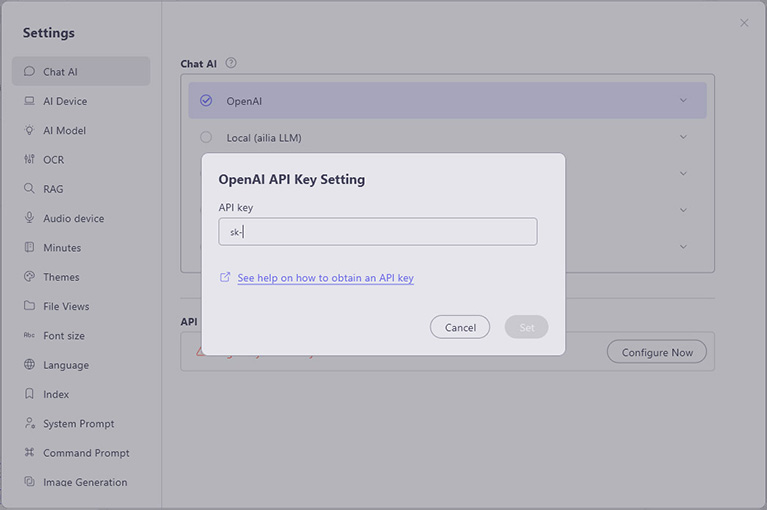Viewport: 767px width, 510px height.
Task: Go to the System Prompt settings
Action: pos(78,424)
